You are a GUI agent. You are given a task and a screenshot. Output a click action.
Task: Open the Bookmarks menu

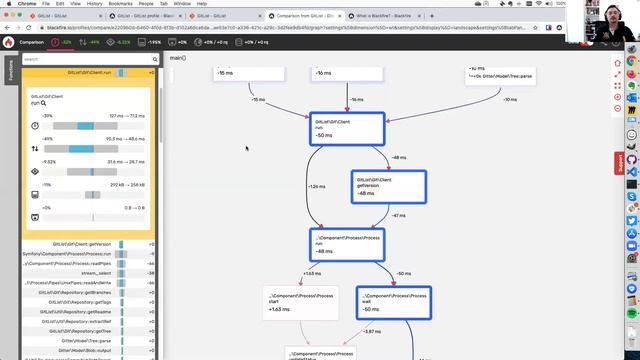[x=120, y=4]
